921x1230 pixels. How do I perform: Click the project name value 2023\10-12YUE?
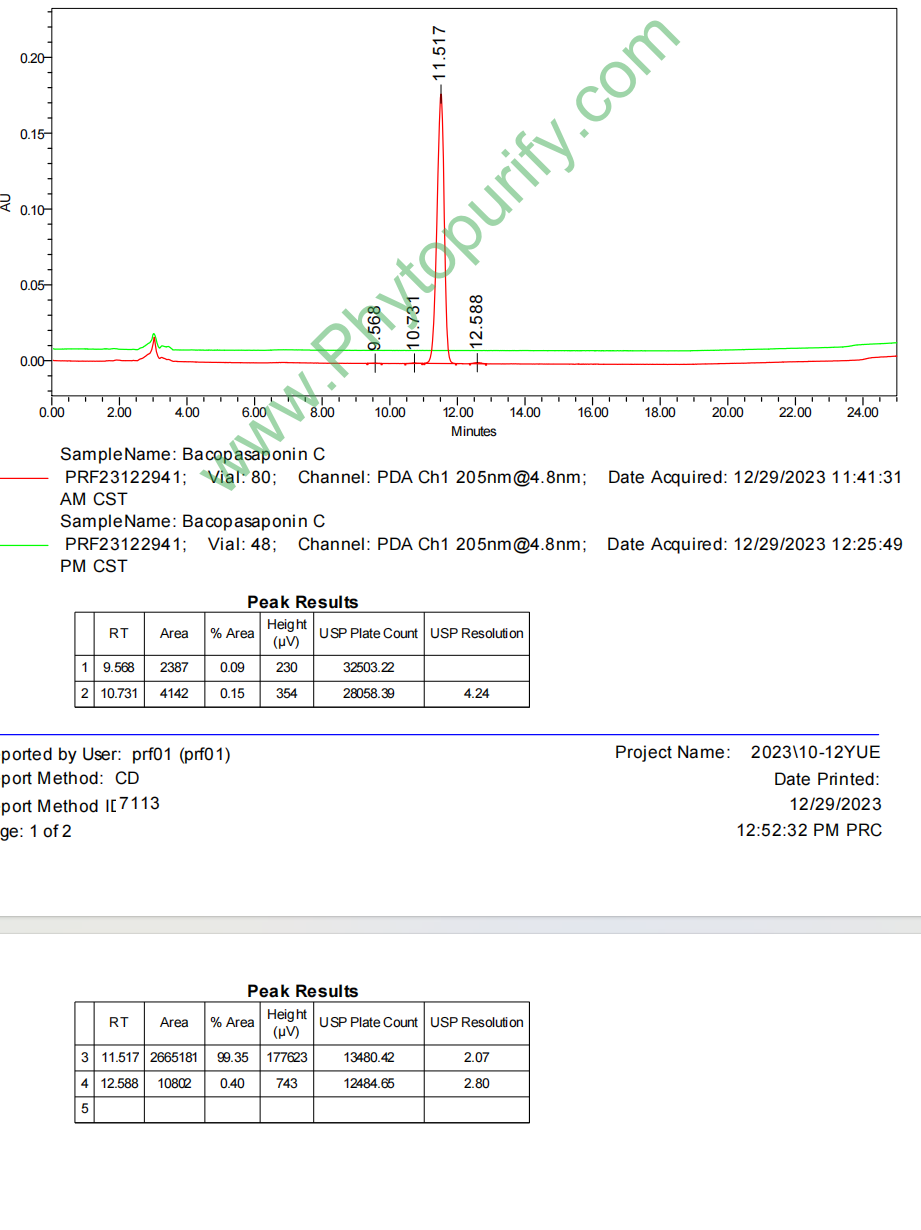816,753
